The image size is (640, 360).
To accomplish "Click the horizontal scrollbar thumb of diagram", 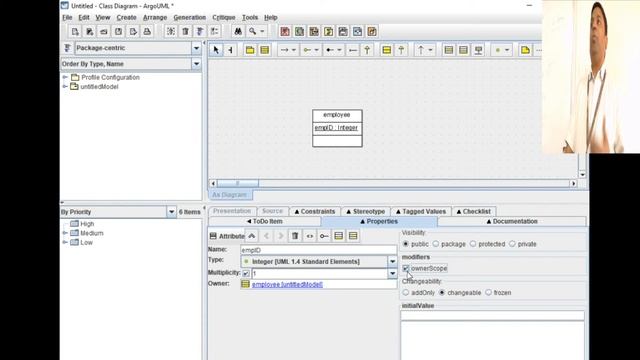I will 238,184.
